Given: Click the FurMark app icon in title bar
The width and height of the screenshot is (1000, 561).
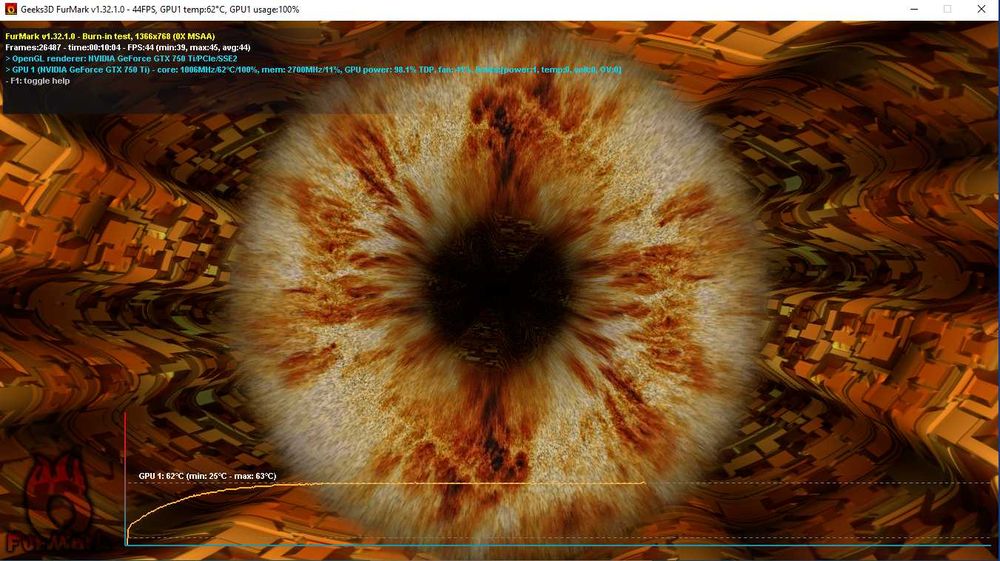Looking at the screenshot, I should point(10,9).
